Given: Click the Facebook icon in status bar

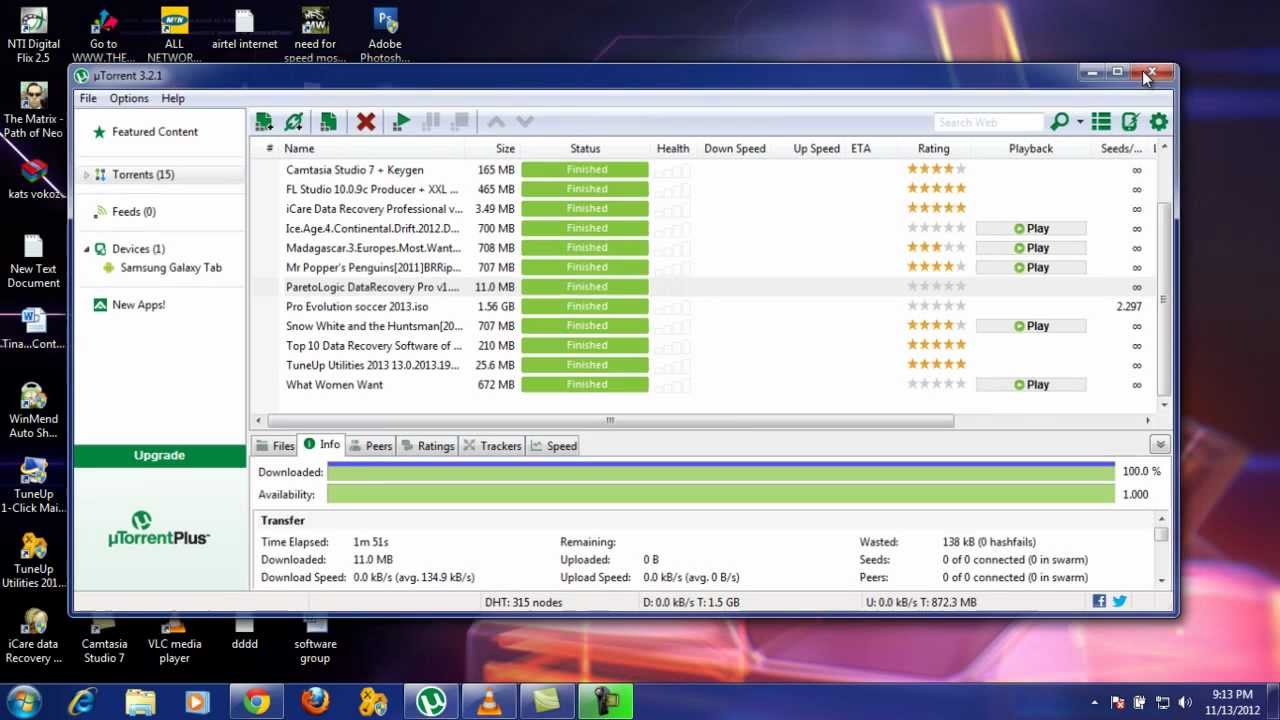Looking at the screenshot, I should 1099,601.
